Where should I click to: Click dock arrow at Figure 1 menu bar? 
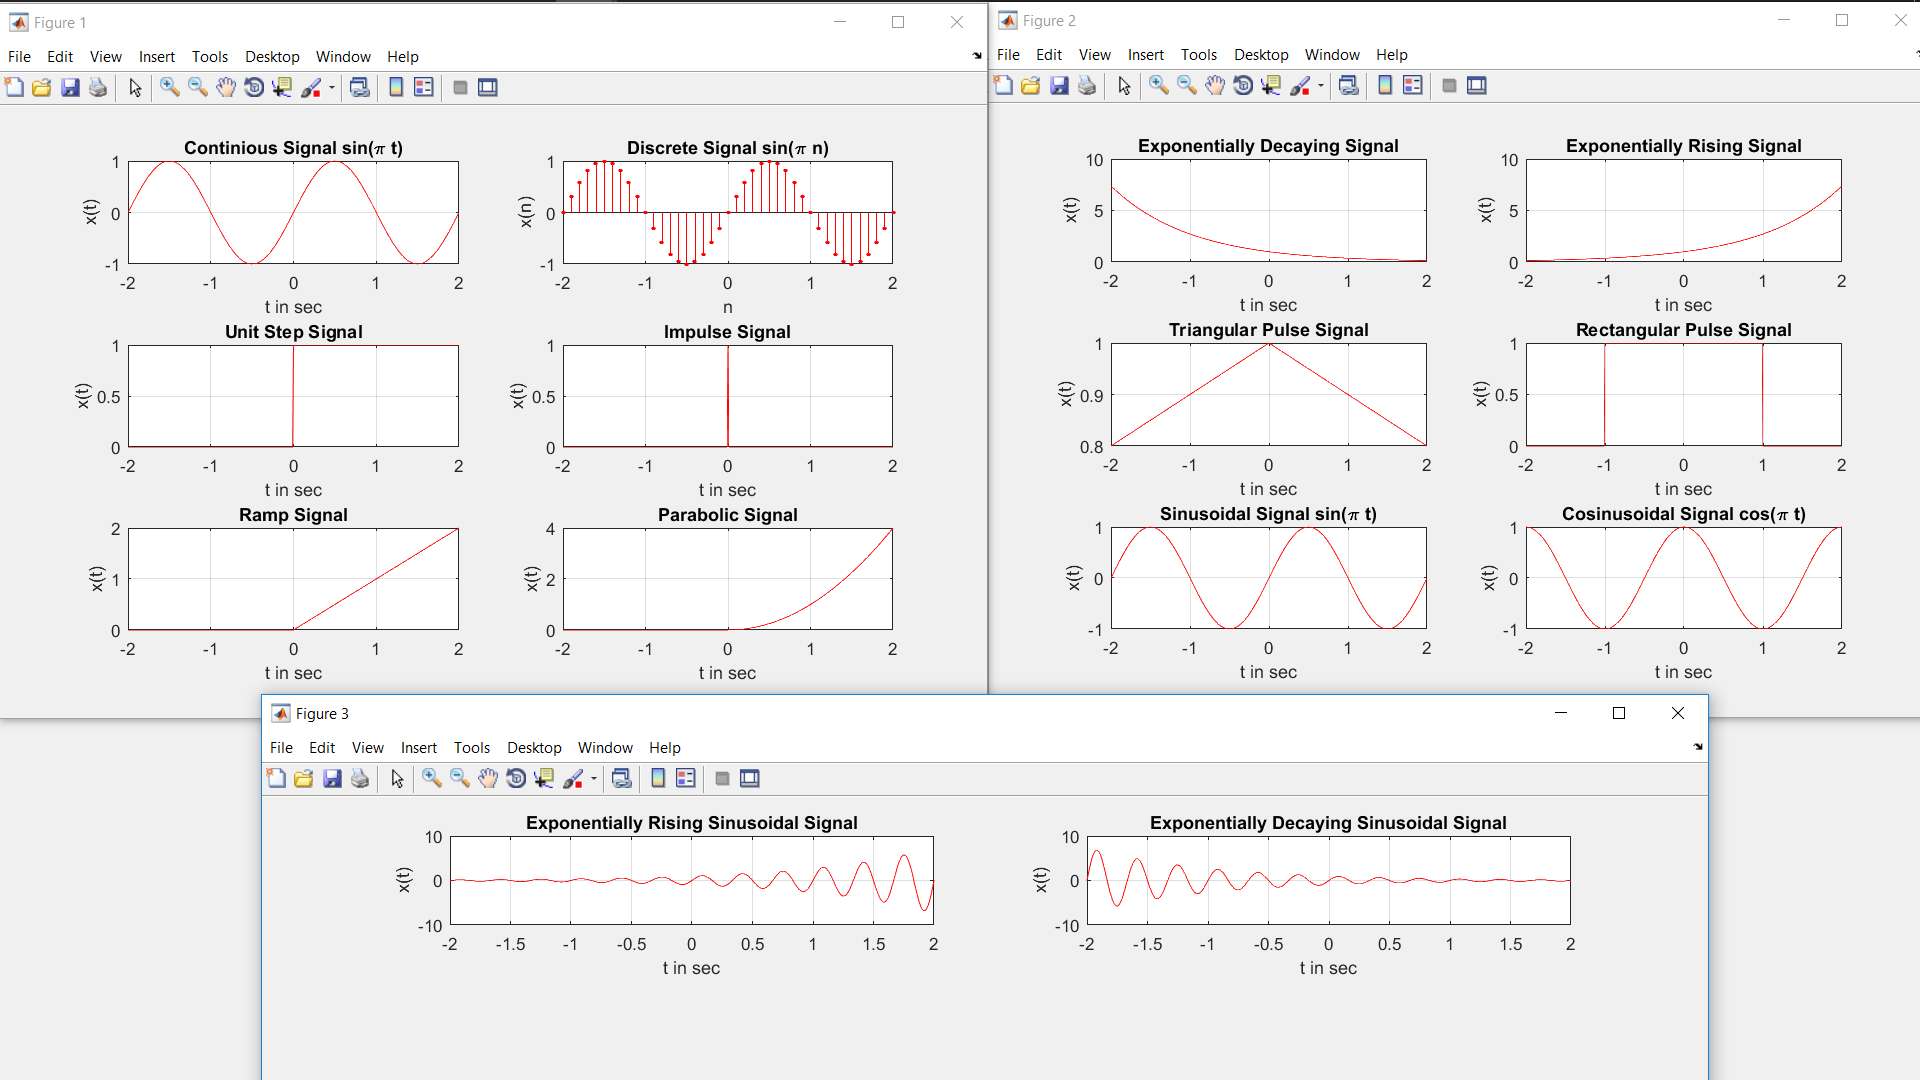(x=977, y=56)
